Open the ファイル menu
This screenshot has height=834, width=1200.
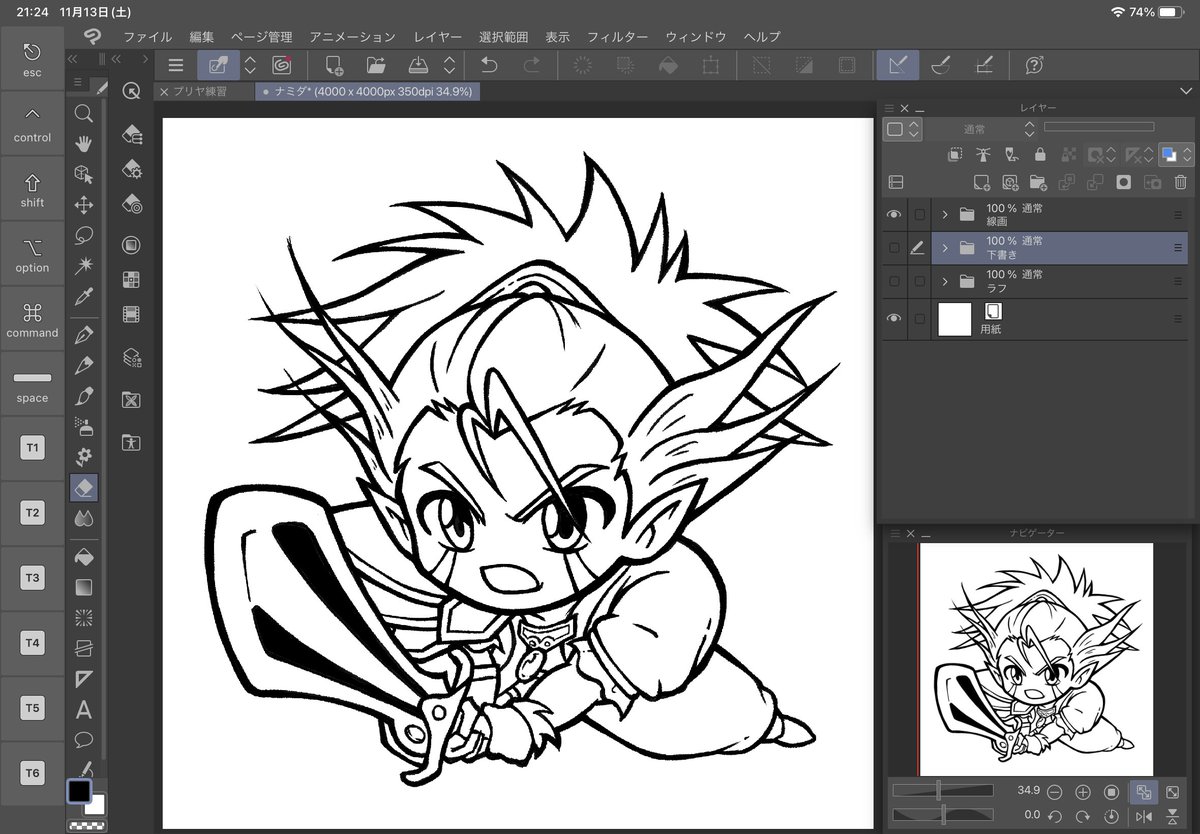coord(147,37)
